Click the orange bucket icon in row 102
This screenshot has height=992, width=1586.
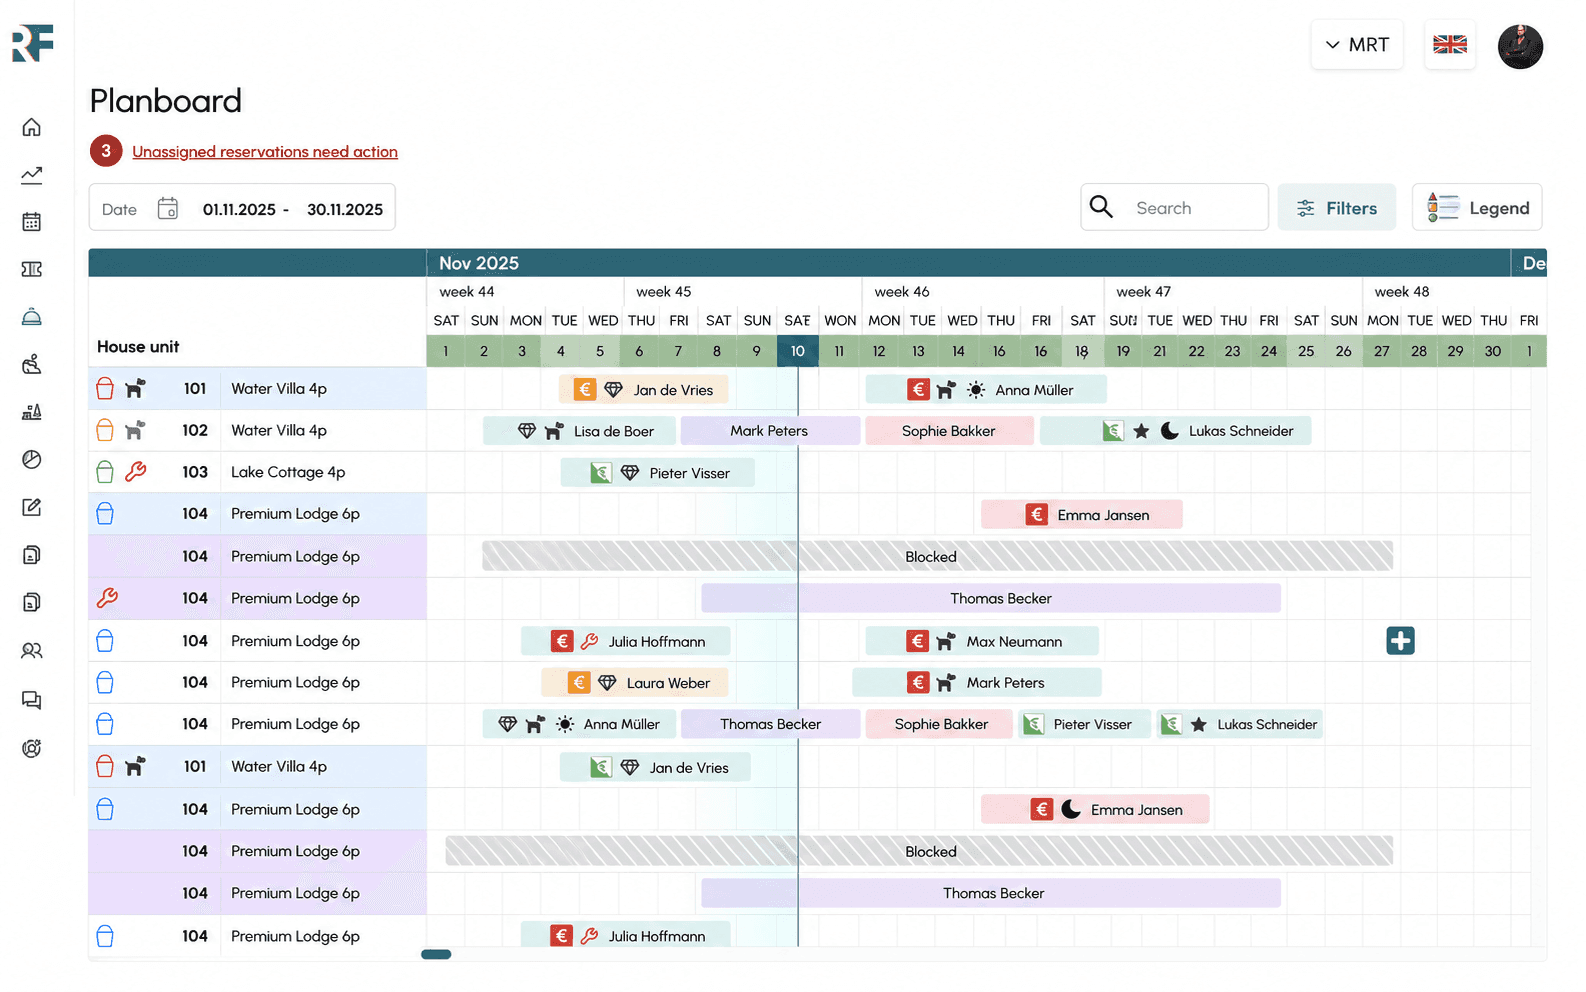click(105, 430)
